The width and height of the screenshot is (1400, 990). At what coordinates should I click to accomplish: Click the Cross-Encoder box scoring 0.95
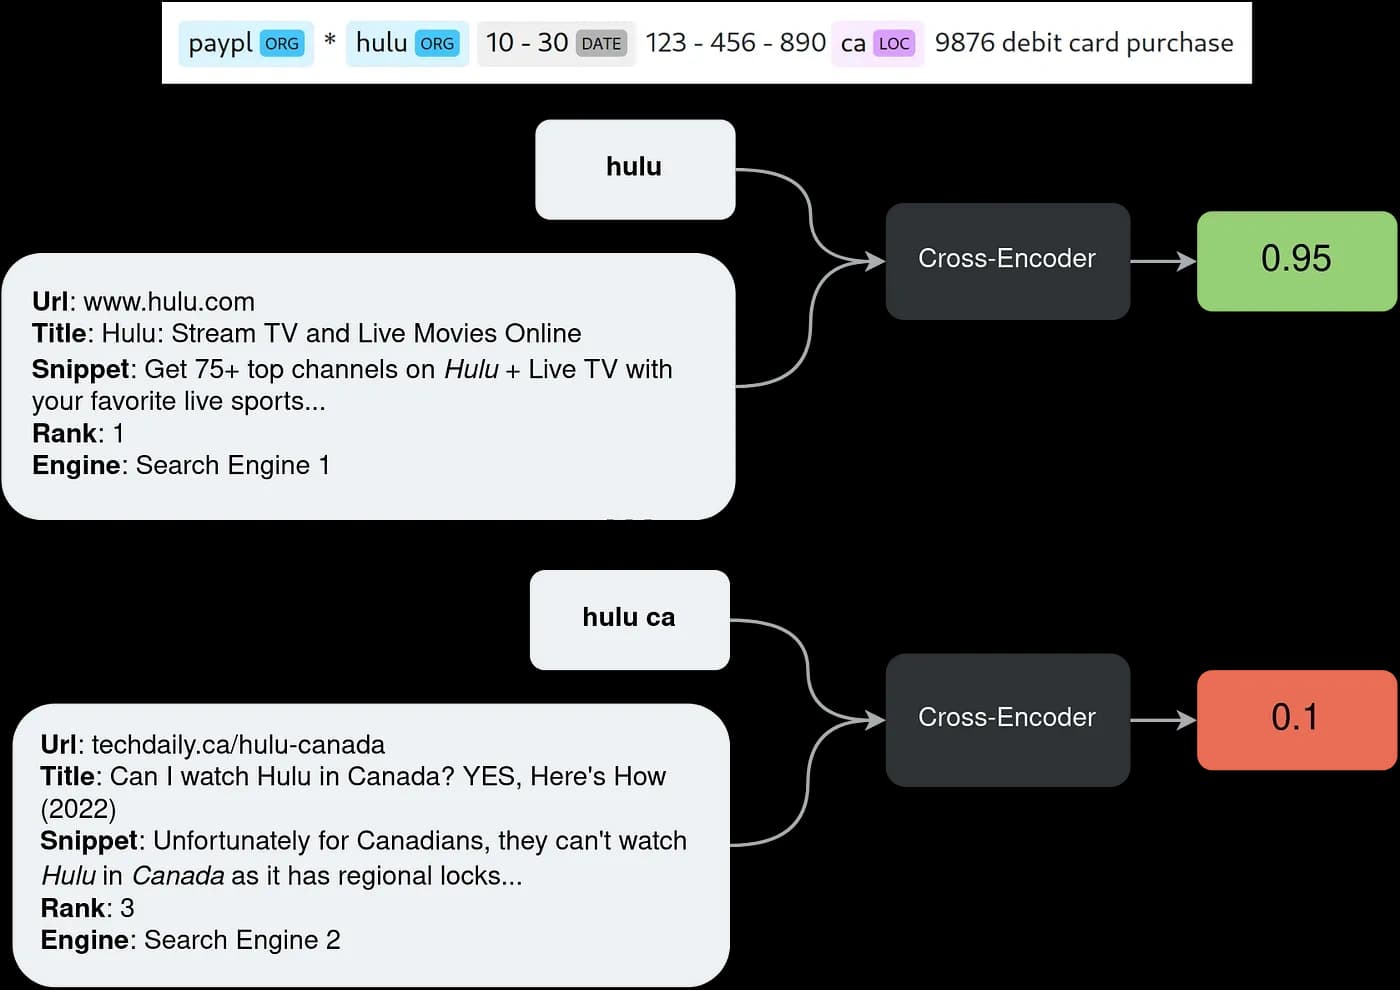1007,261
